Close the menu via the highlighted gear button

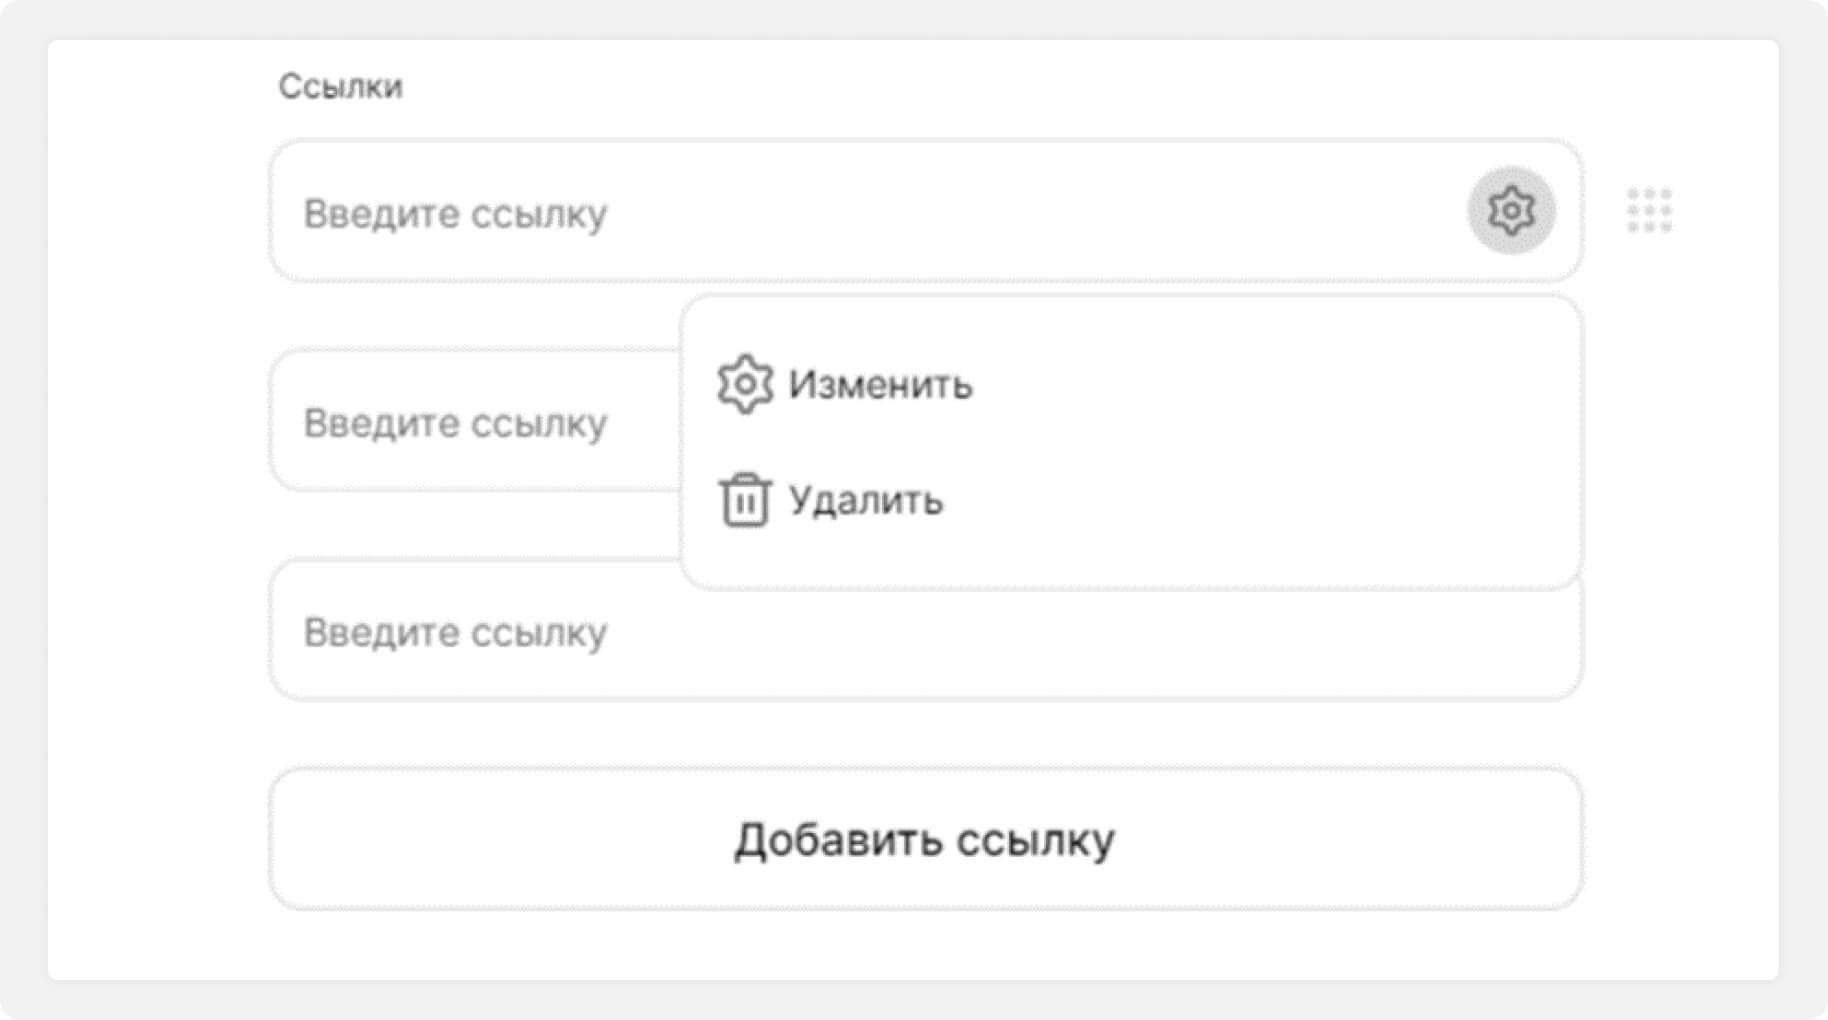(x=1510, y=211)
